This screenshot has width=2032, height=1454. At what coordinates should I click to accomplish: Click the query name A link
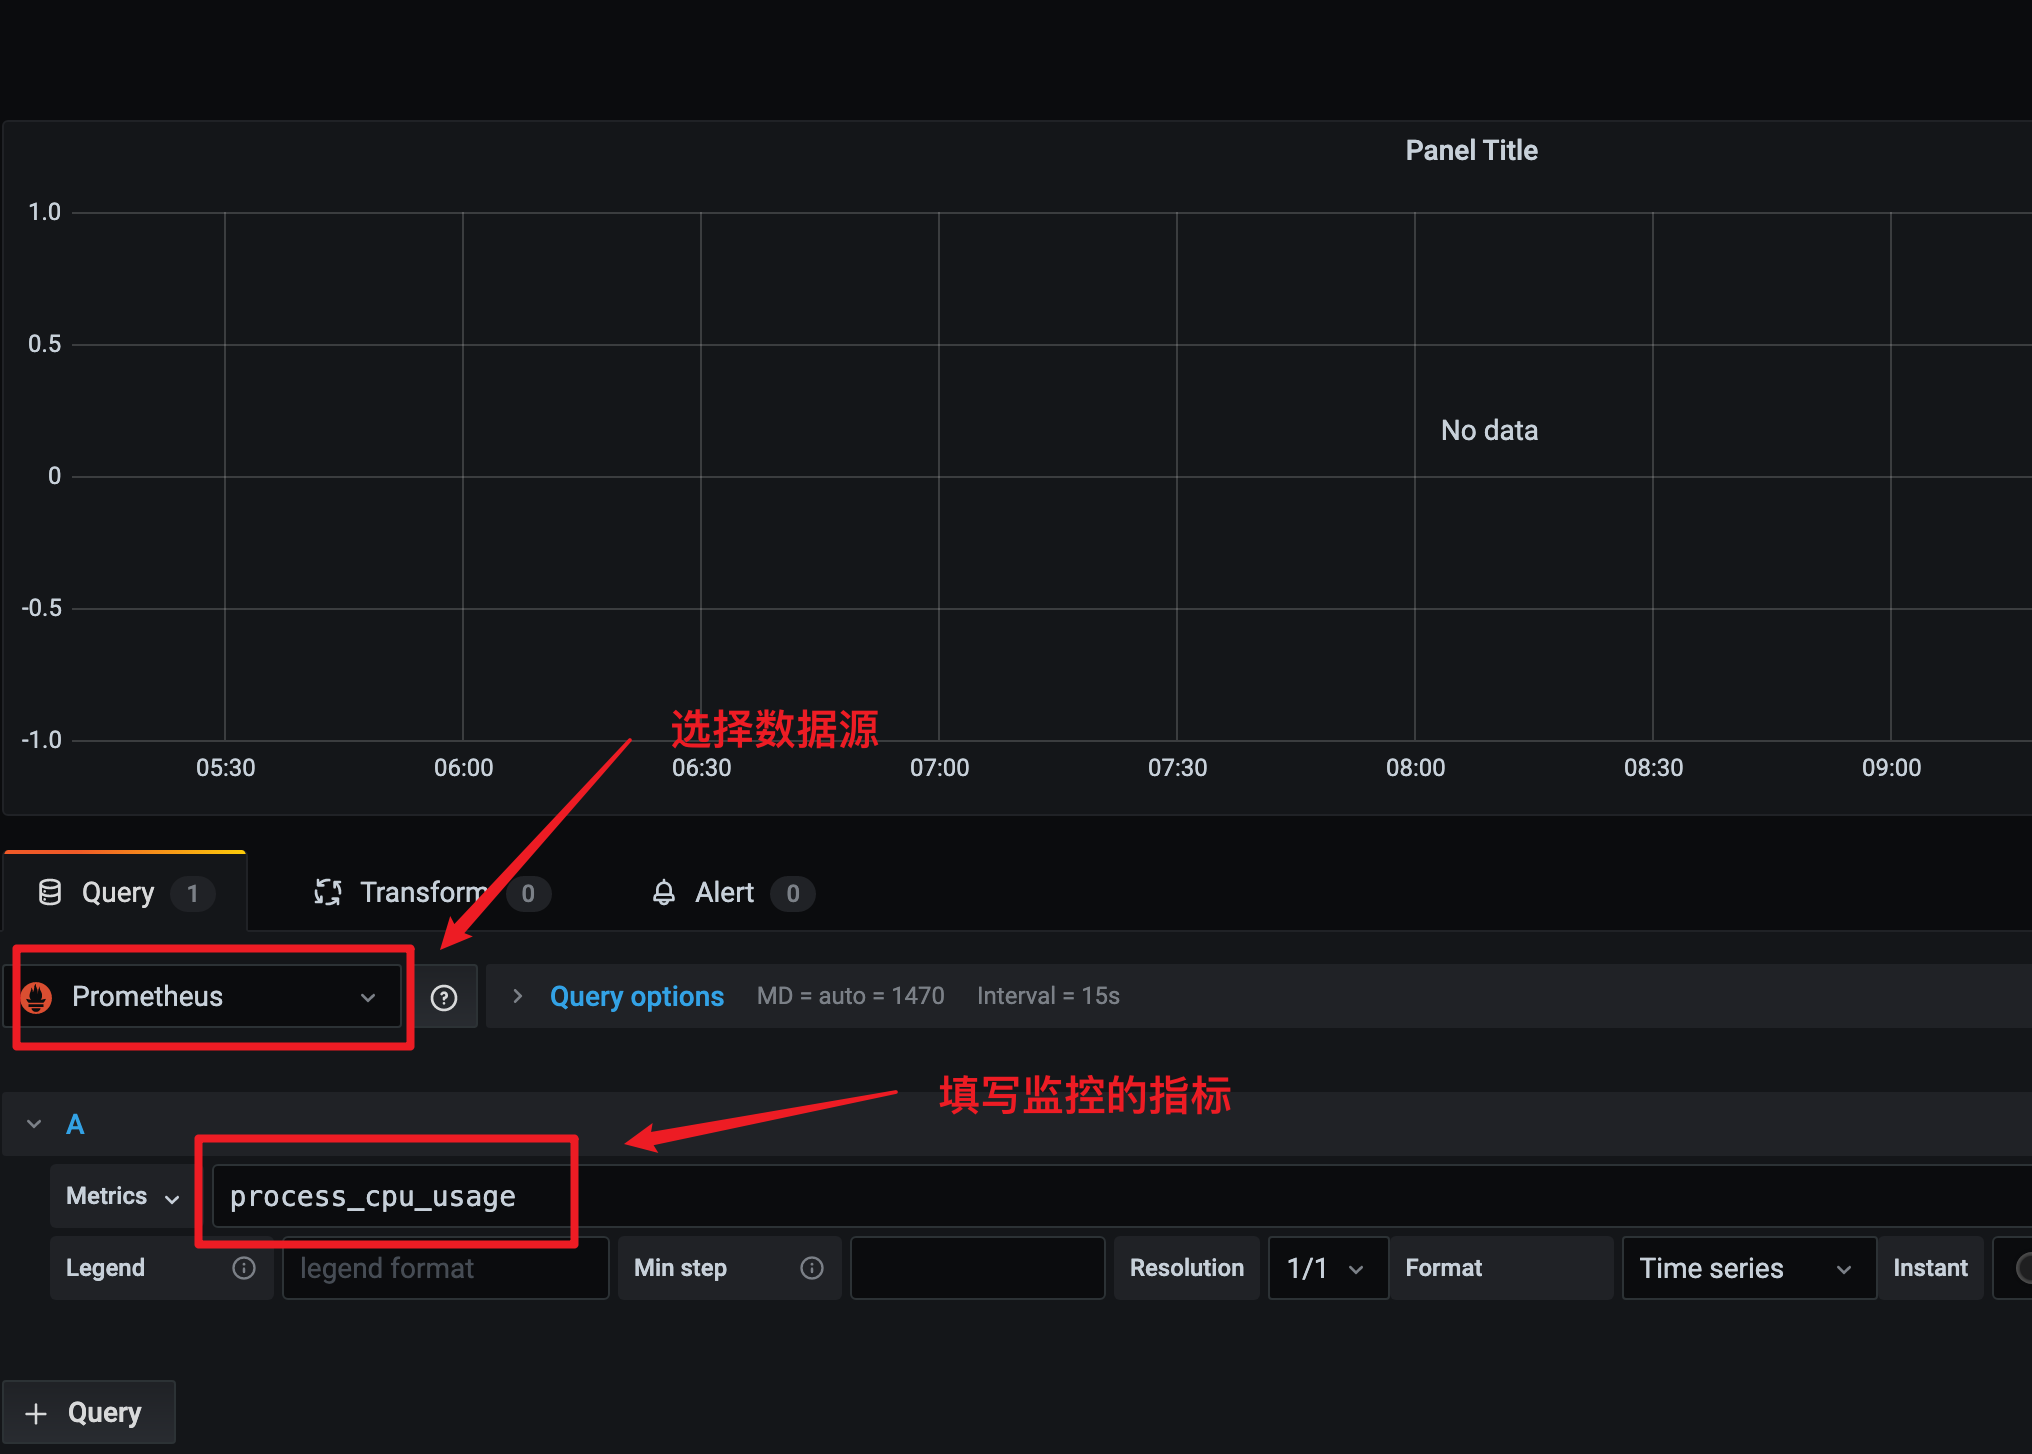tap(75, 1124)
